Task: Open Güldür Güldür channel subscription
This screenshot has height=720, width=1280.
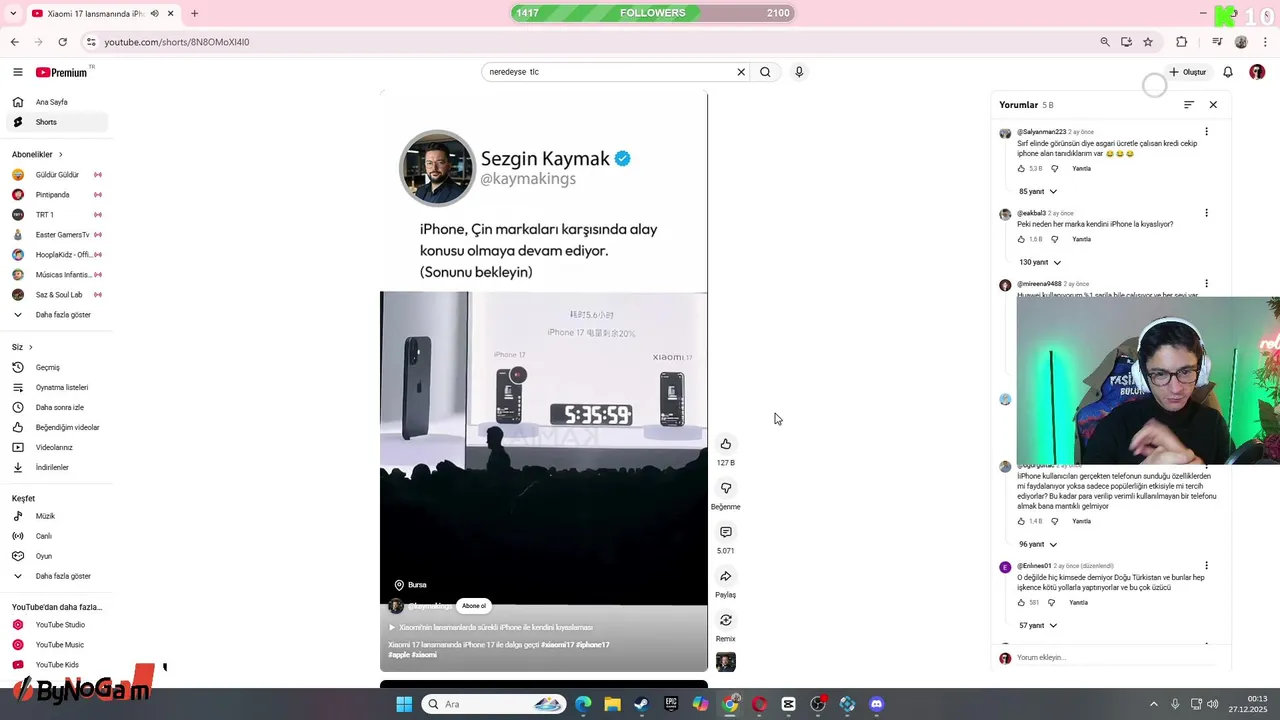Action: [56, 175]
